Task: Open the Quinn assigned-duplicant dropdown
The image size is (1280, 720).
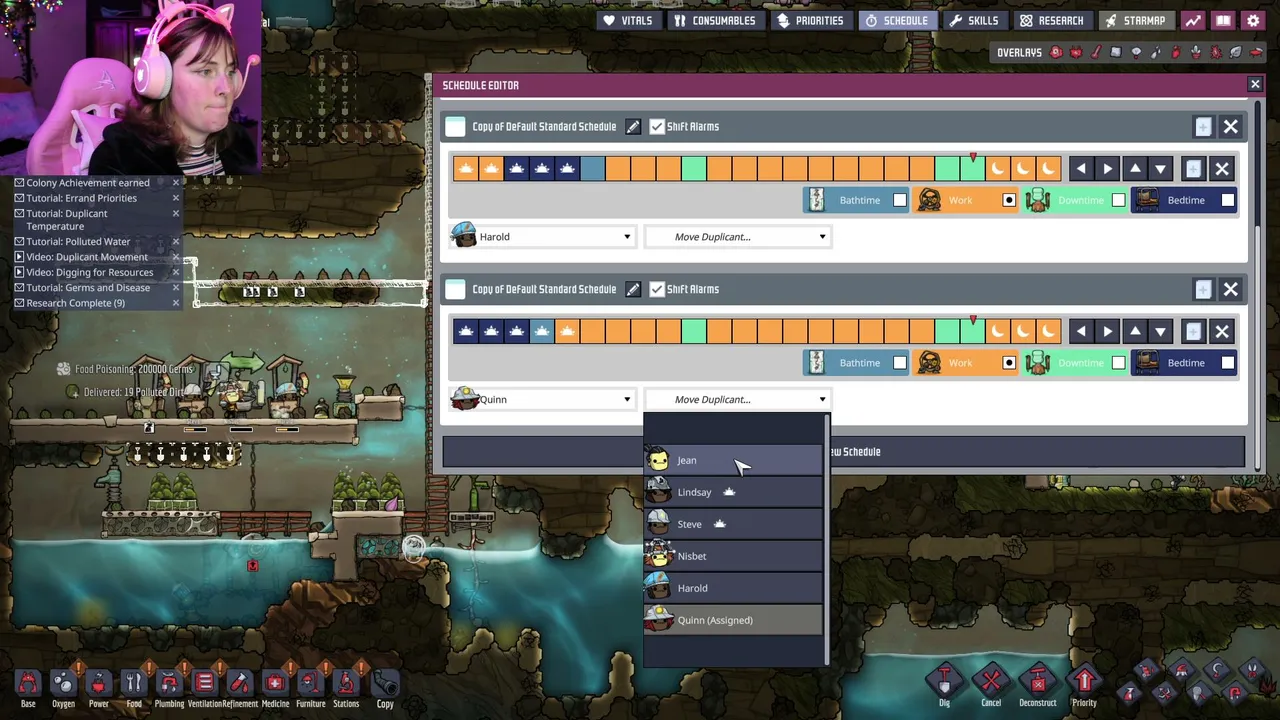Action: click(x=542, y=399)
